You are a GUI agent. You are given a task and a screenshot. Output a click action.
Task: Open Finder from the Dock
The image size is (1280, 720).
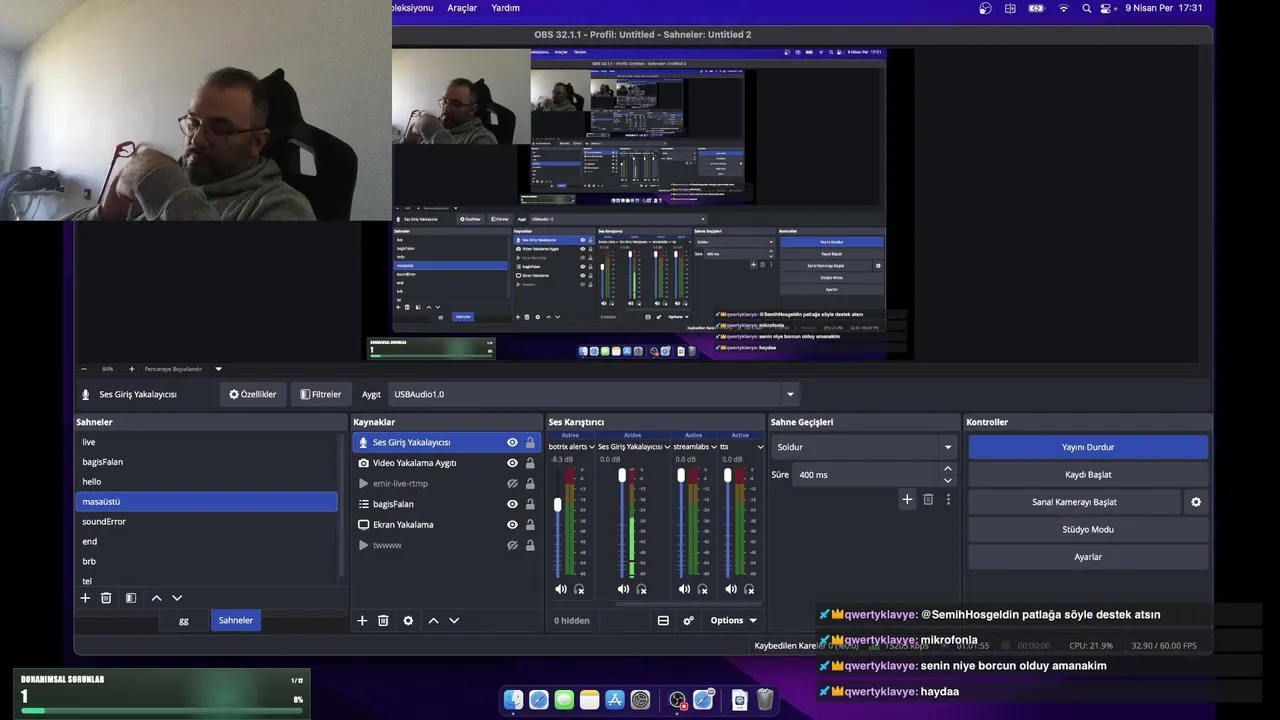[513, 700]
